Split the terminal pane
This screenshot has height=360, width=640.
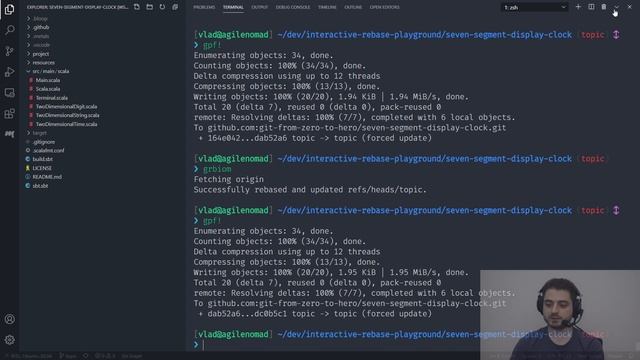[591, 7]
